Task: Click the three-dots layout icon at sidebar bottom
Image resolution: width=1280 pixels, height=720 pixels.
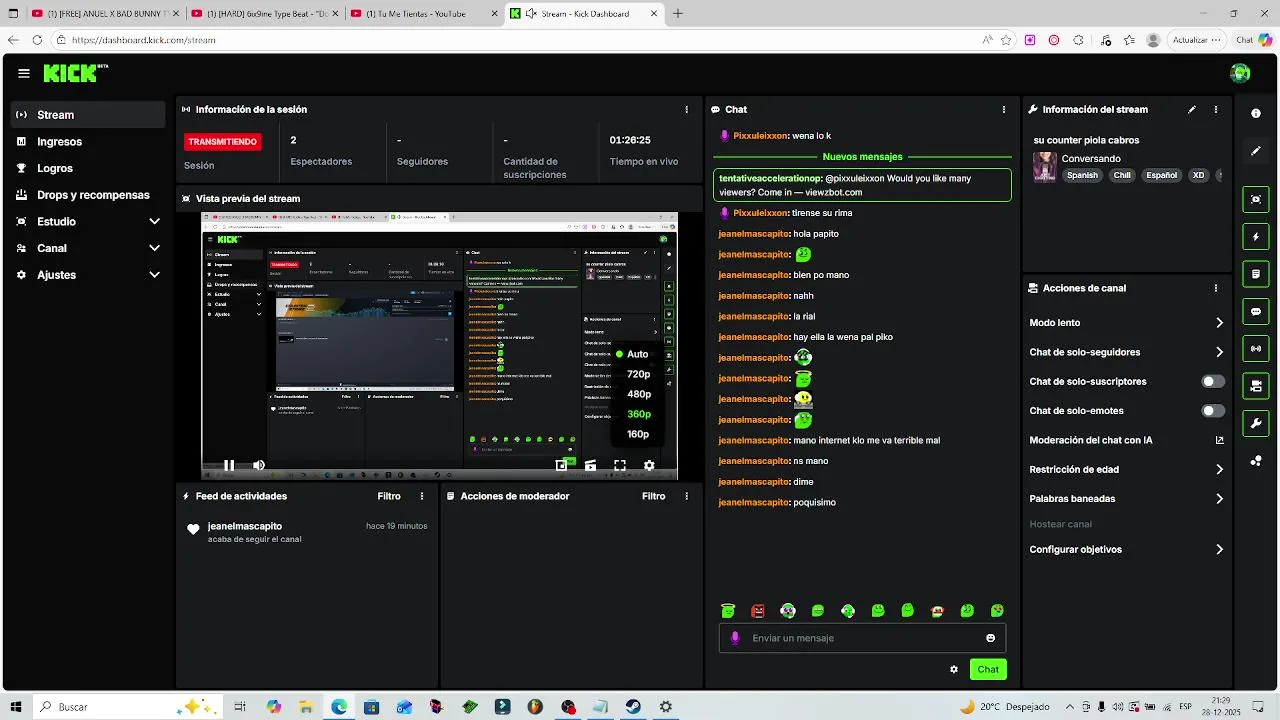Action: 1256,461
